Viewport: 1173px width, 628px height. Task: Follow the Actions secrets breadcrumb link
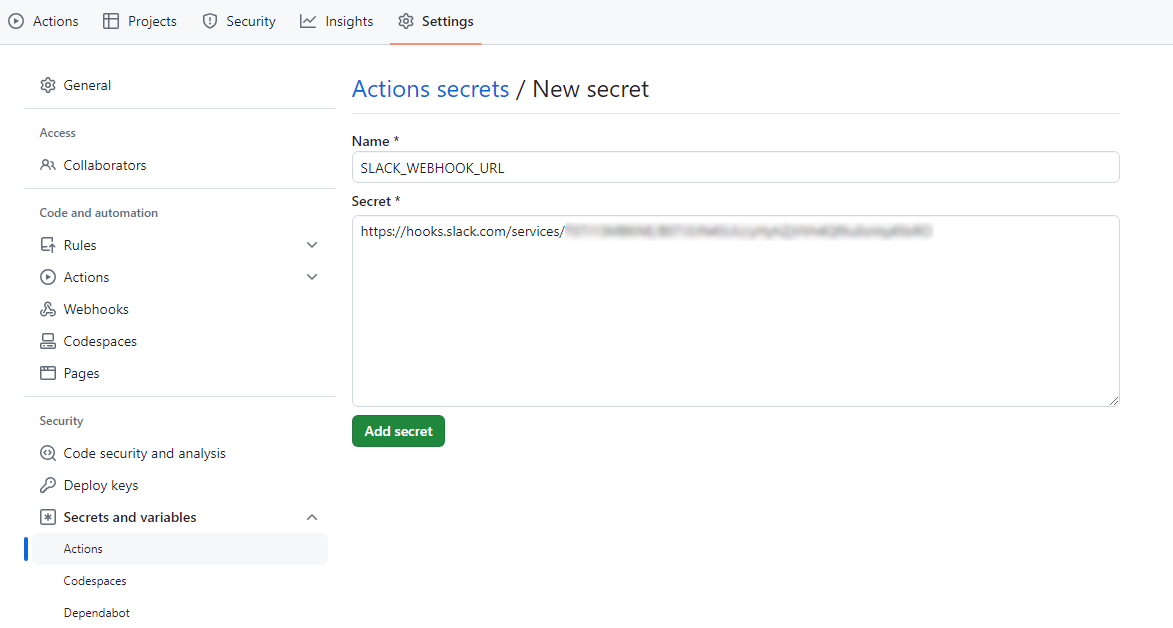[x=430, y=89]
